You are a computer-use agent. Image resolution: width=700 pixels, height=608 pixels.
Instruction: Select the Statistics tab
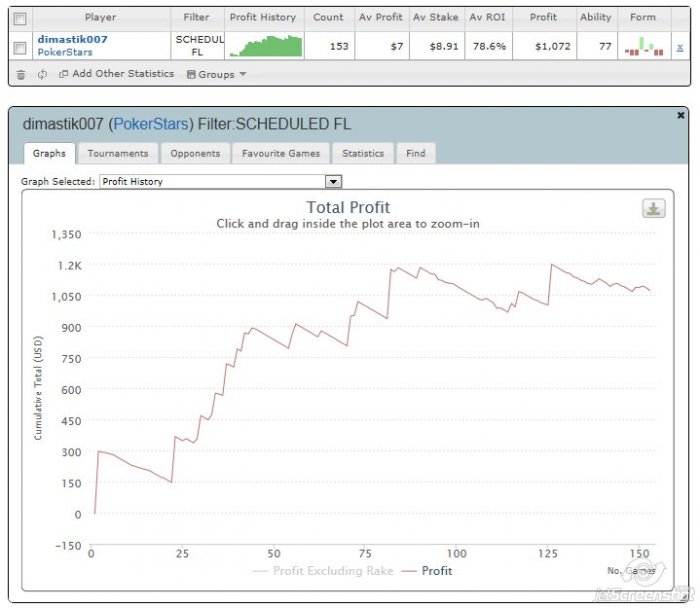(x=363, y=154)
